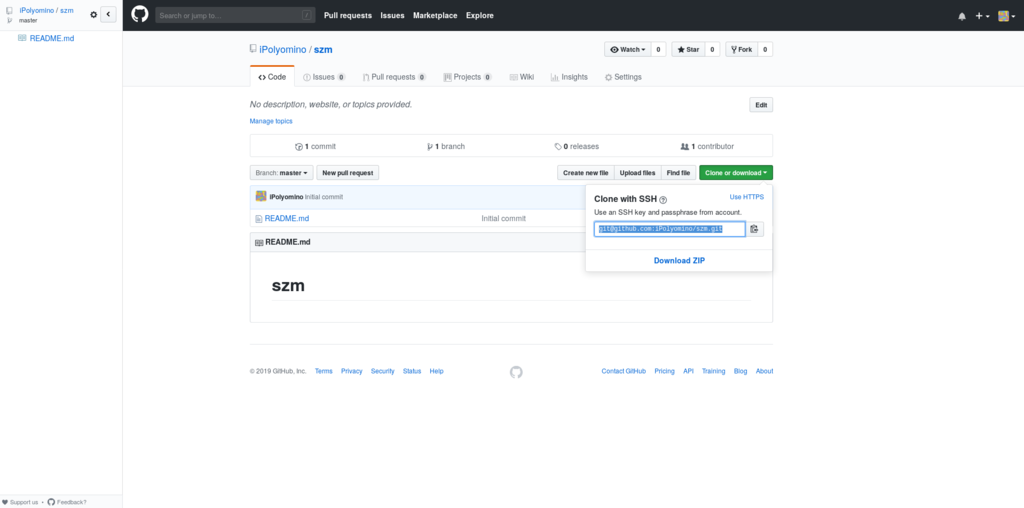Fork the szm repository
This screenshot has width=1024, height=508.
click(x=742, y=50)
